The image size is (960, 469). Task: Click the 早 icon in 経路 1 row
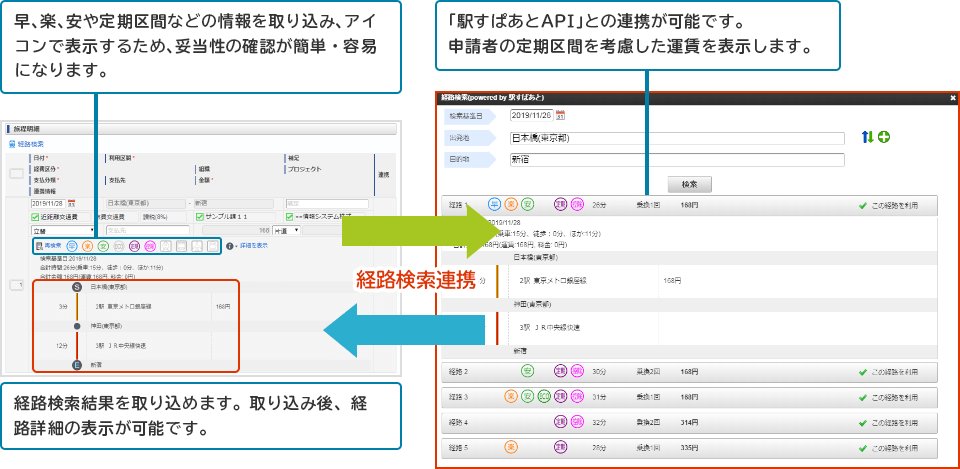click(x=494, y=205)
